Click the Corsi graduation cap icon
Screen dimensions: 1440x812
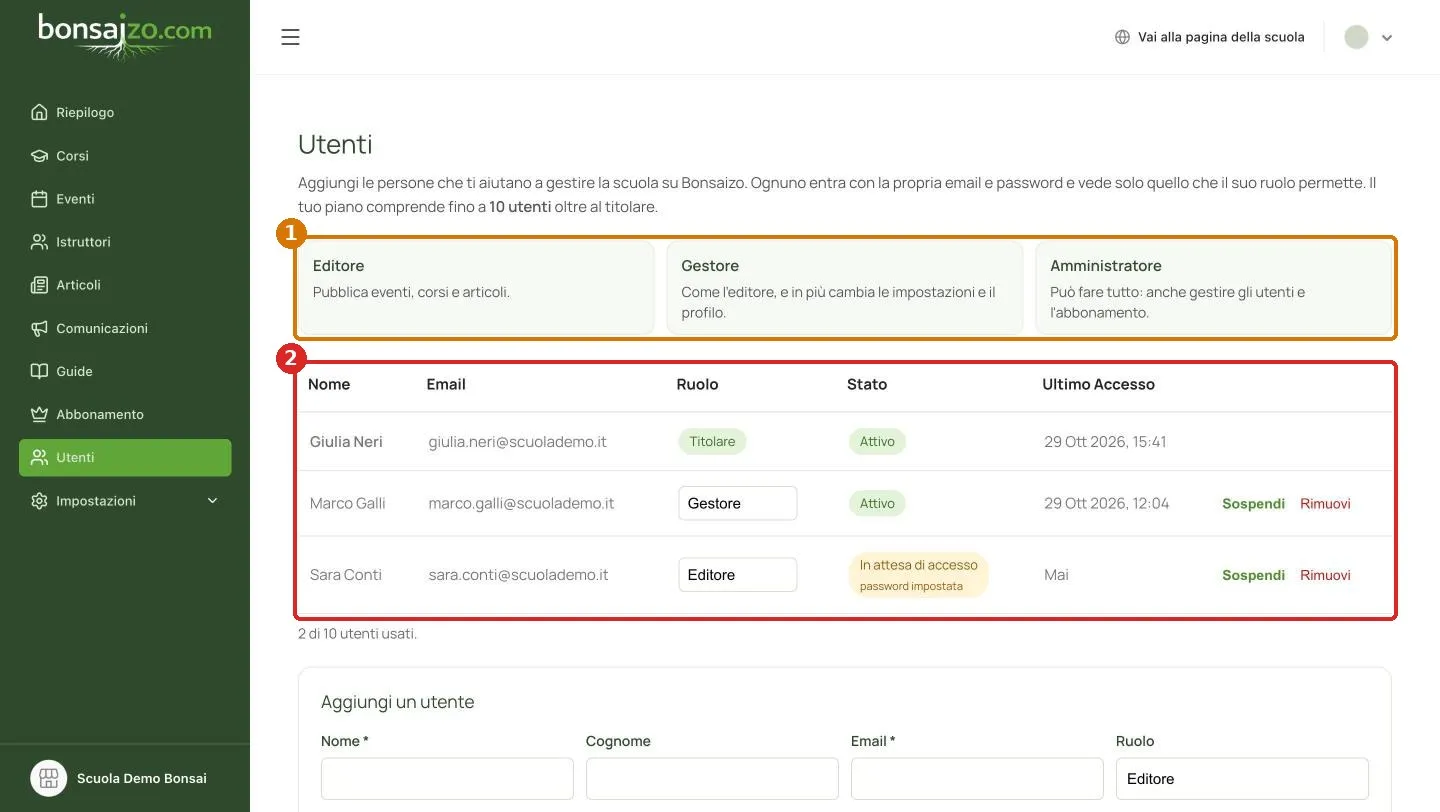point(39,156)
